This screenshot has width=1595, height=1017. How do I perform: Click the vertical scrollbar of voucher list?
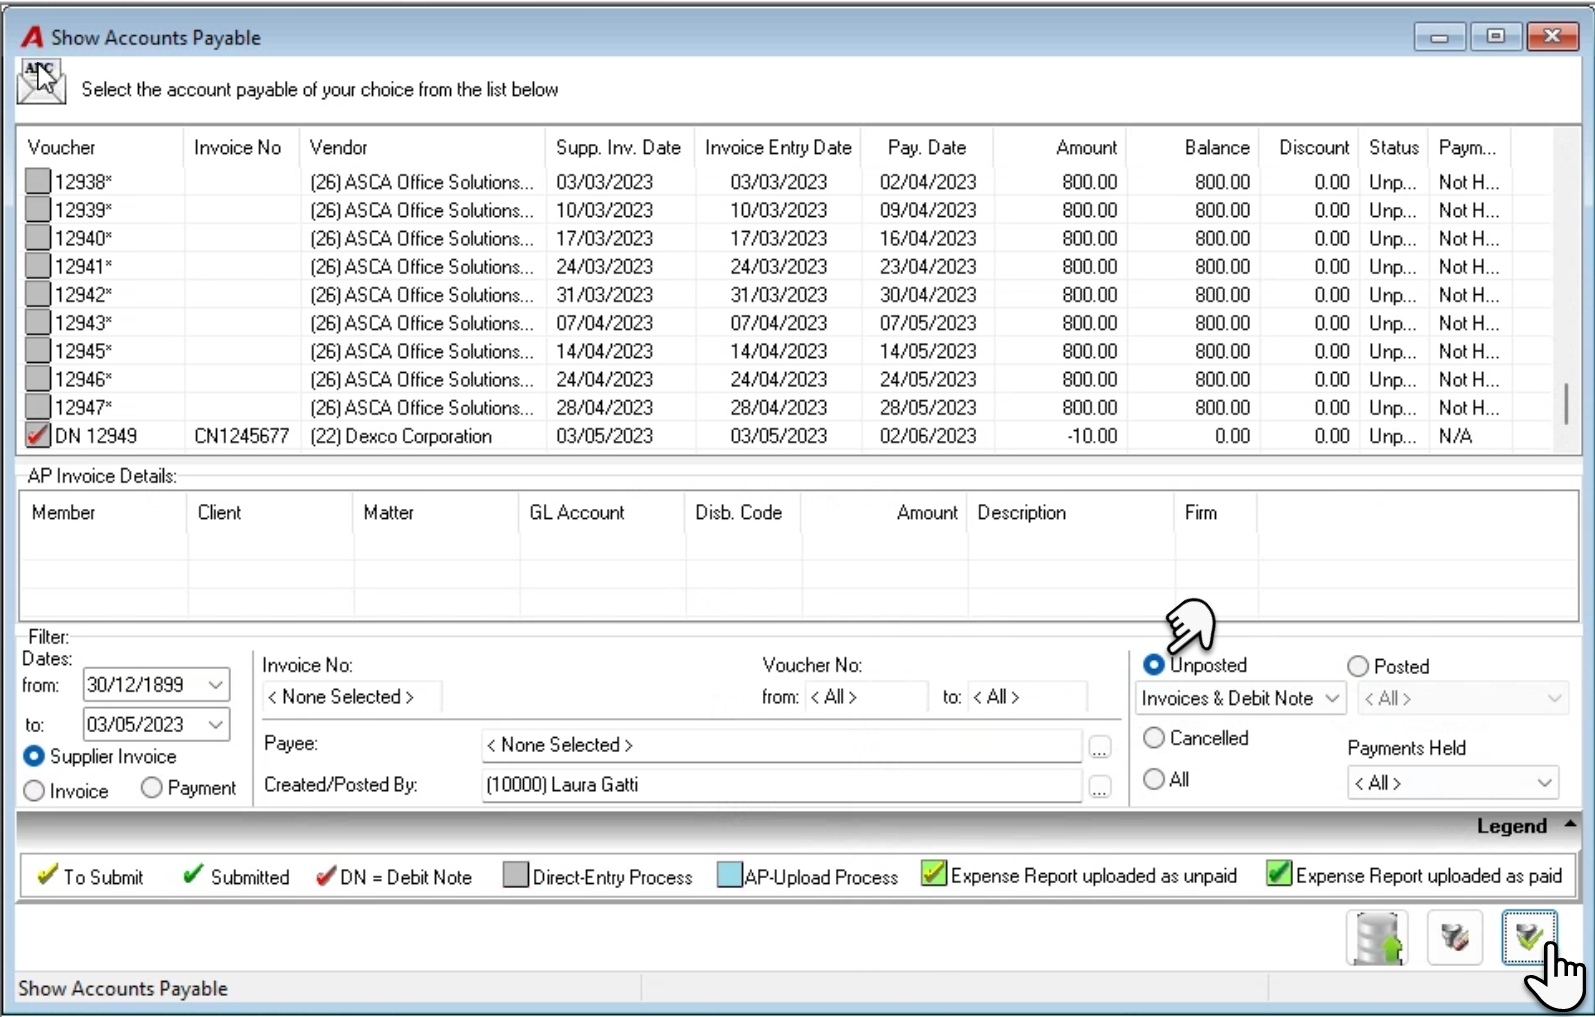pyautogui.click(x=1566, y=403)
